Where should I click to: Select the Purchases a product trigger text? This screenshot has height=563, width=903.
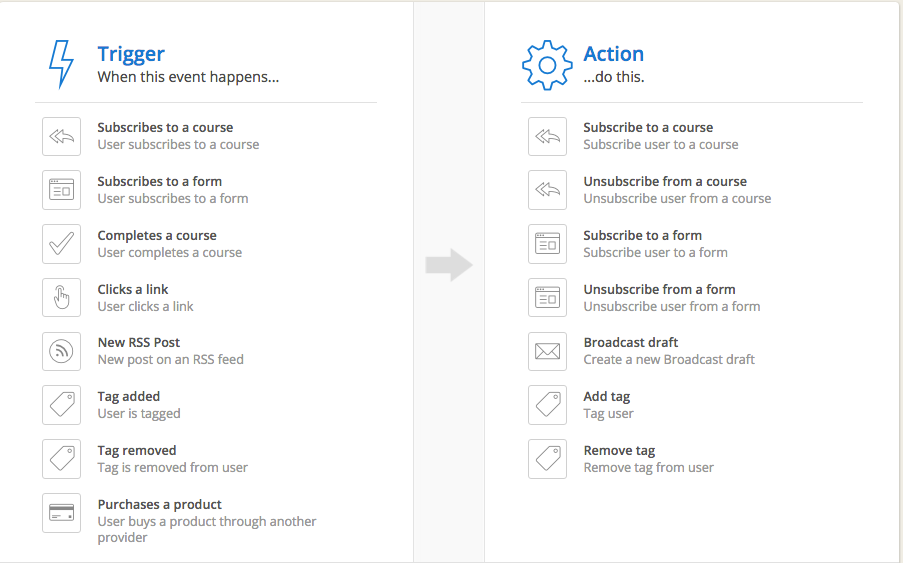160,504
